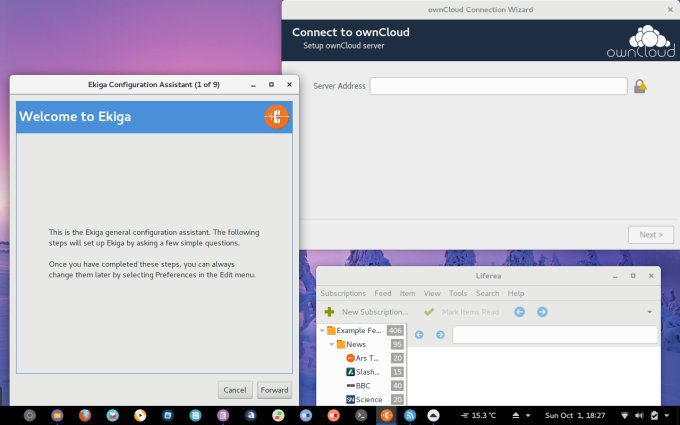This screenshot has height=425, width=680.
Task: Click the green plus New Subscription icon
Action: point(329,312)
